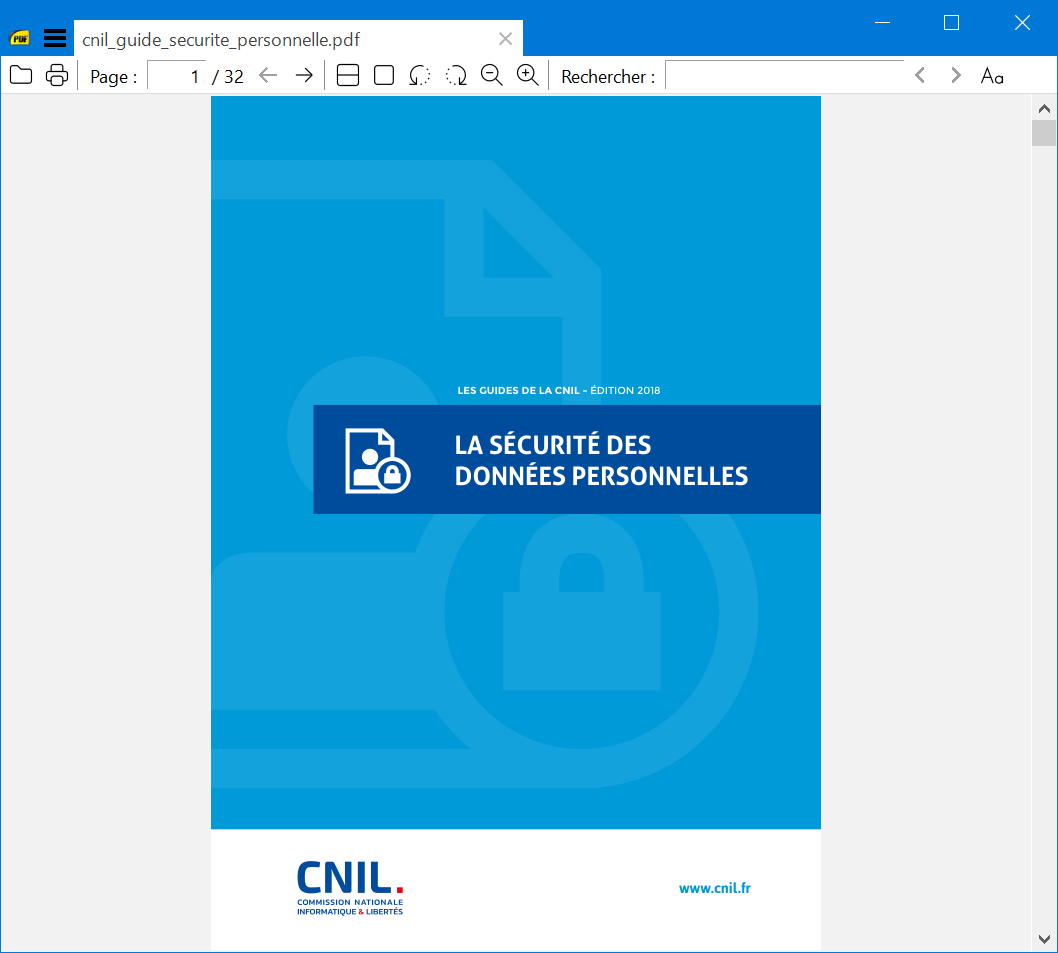Minimize the window
The image size is (1058, 953).
click(883, 23)
